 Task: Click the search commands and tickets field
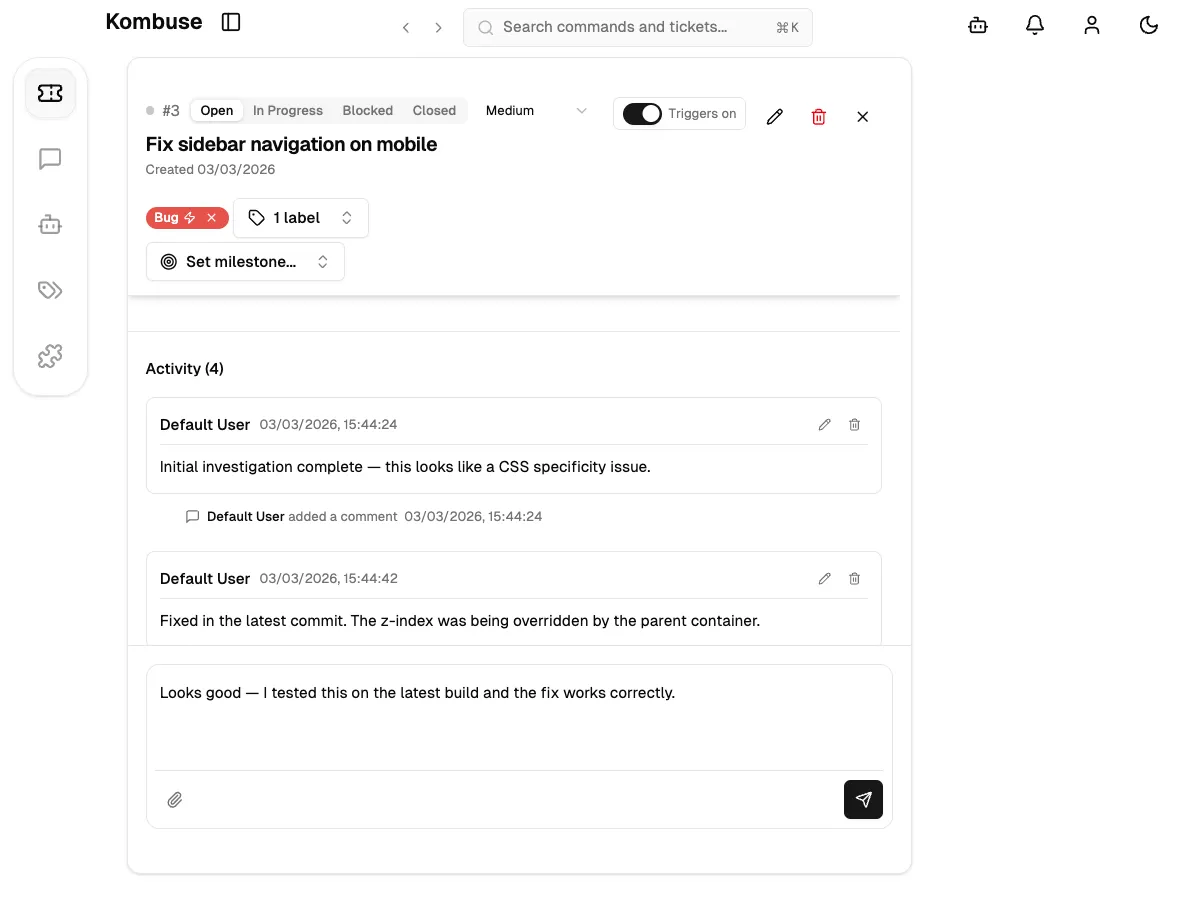637,27
